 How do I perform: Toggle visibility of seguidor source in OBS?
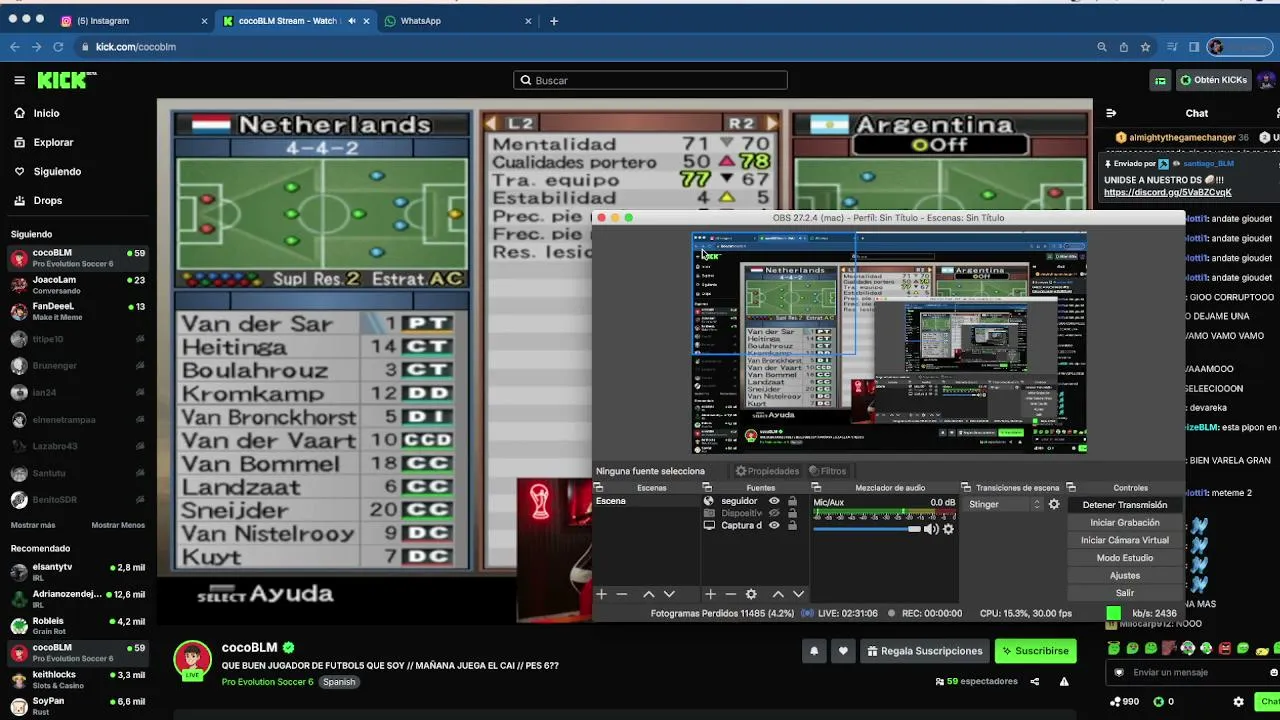click(x=774, y=501)
